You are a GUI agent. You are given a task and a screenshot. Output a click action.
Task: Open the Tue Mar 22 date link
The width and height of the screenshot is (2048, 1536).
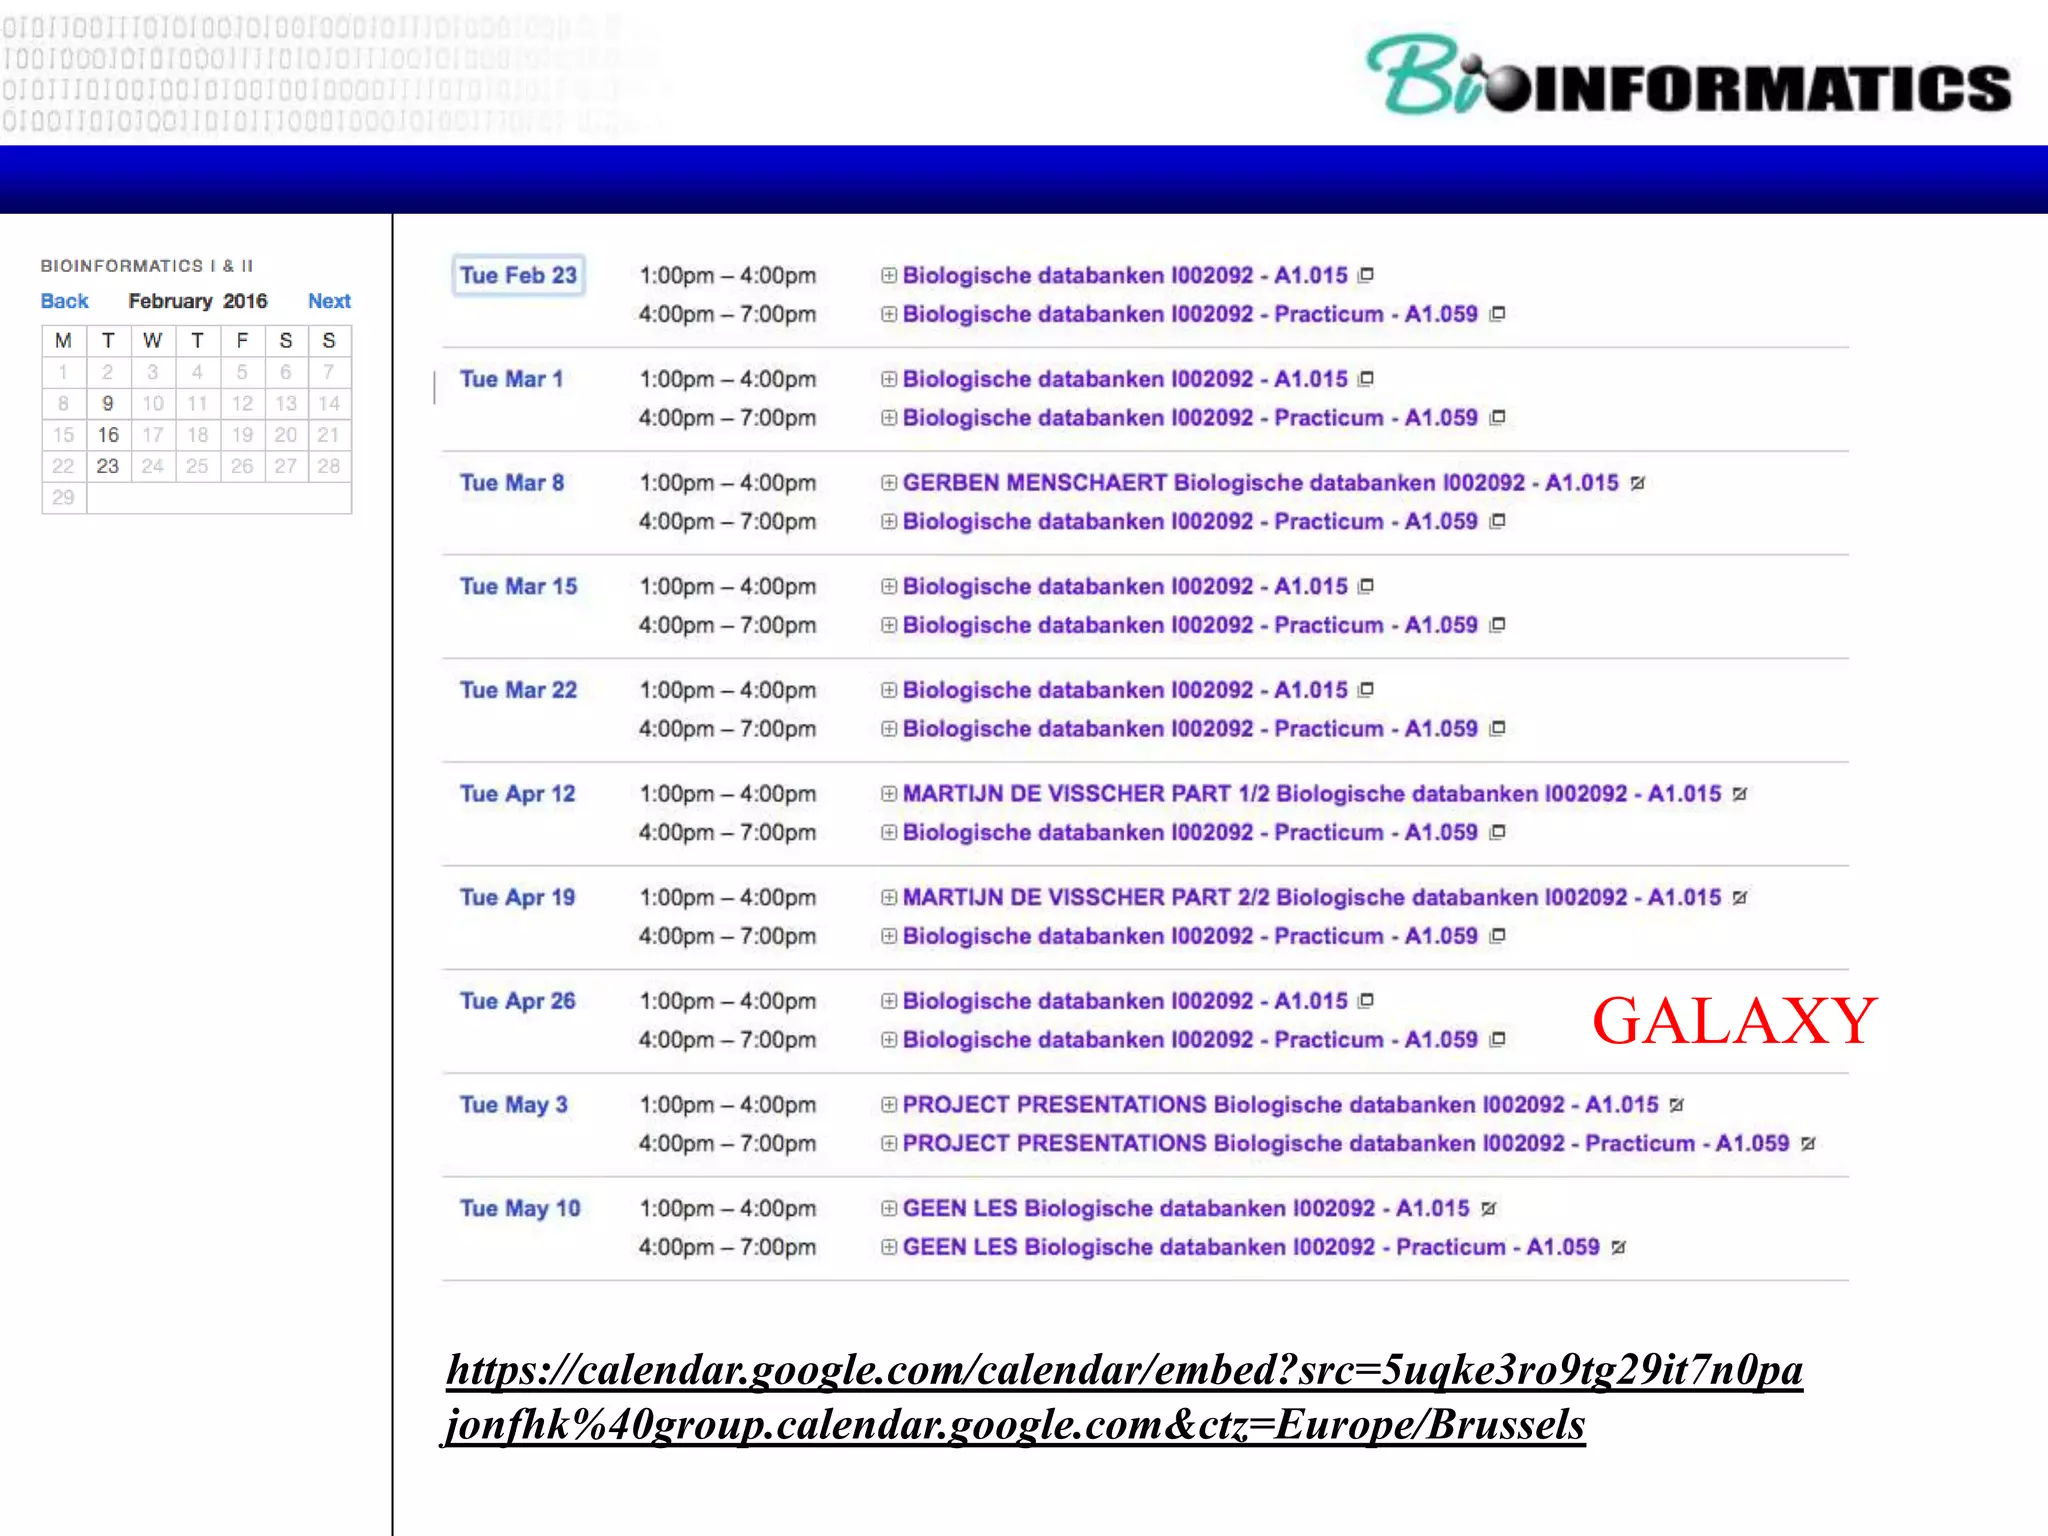point(518,690)
